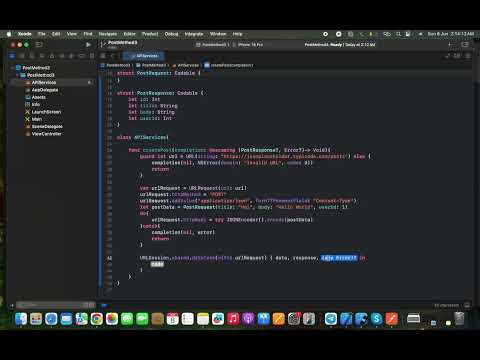Collapse the PostMethod3 project root
The image size is (480, 360).
pos(12,68)
